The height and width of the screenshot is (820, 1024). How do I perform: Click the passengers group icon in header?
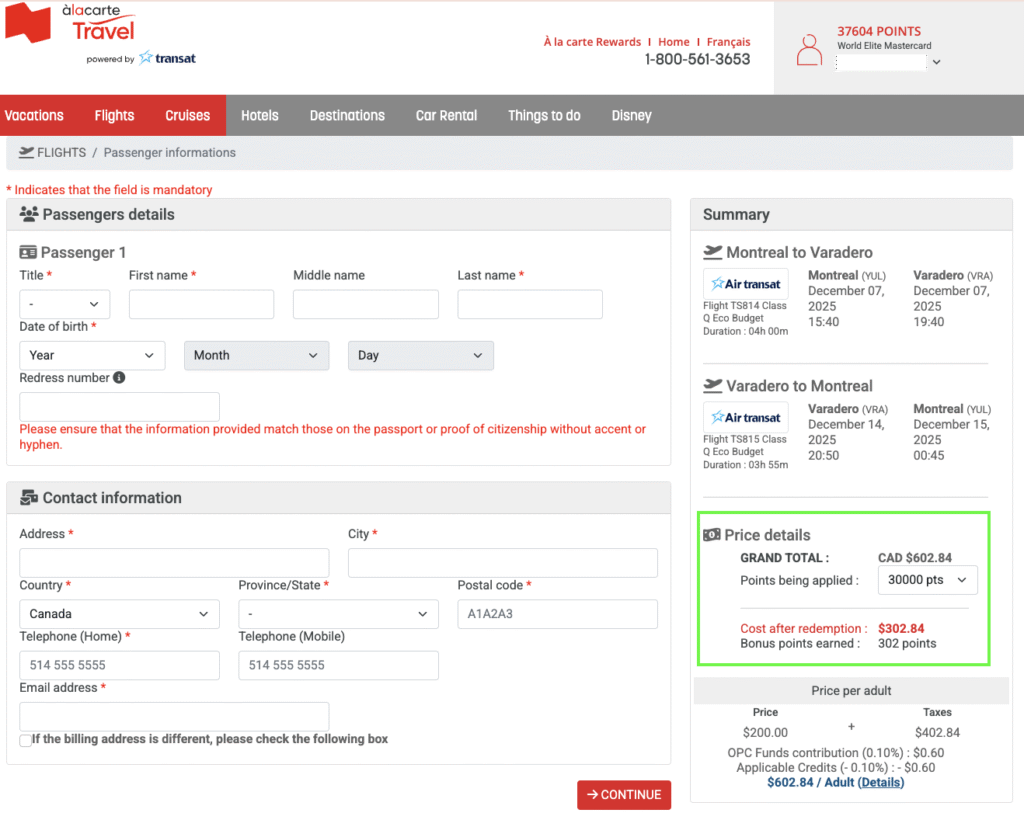(x=29, y=214)
